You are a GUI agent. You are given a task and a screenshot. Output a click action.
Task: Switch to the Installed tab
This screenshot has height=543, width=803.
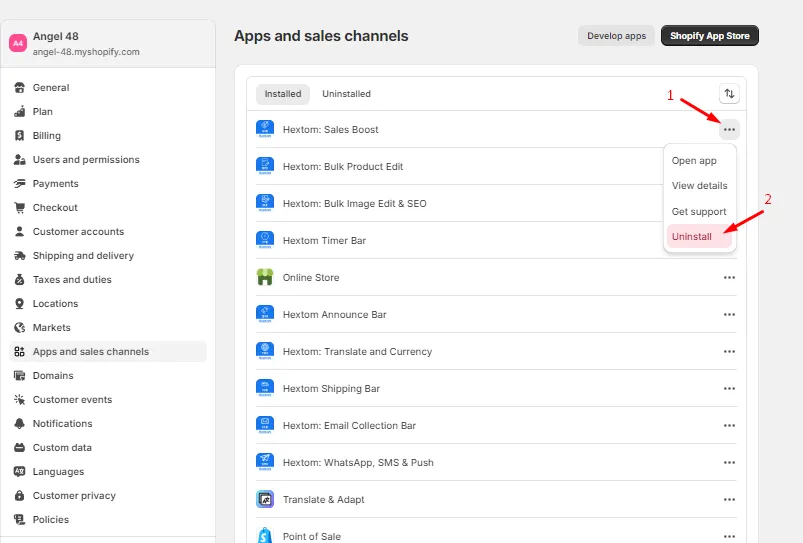283,94
